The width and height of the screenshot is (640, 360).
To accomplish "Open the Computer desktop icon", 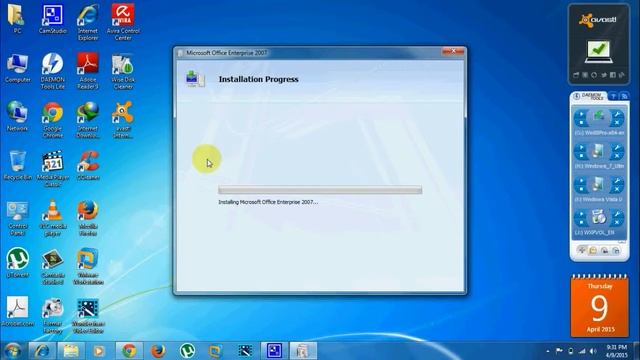I will 17,68.
